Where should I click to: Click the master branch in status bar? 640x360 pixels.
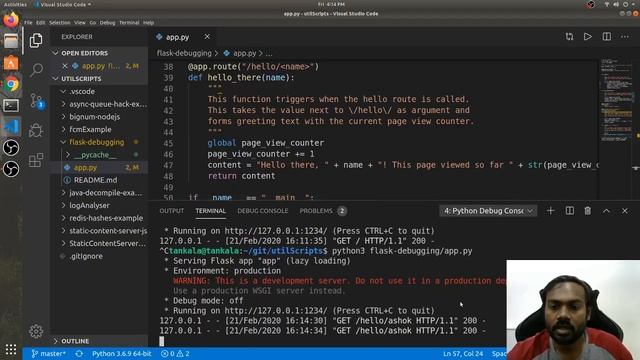[48, 353]
